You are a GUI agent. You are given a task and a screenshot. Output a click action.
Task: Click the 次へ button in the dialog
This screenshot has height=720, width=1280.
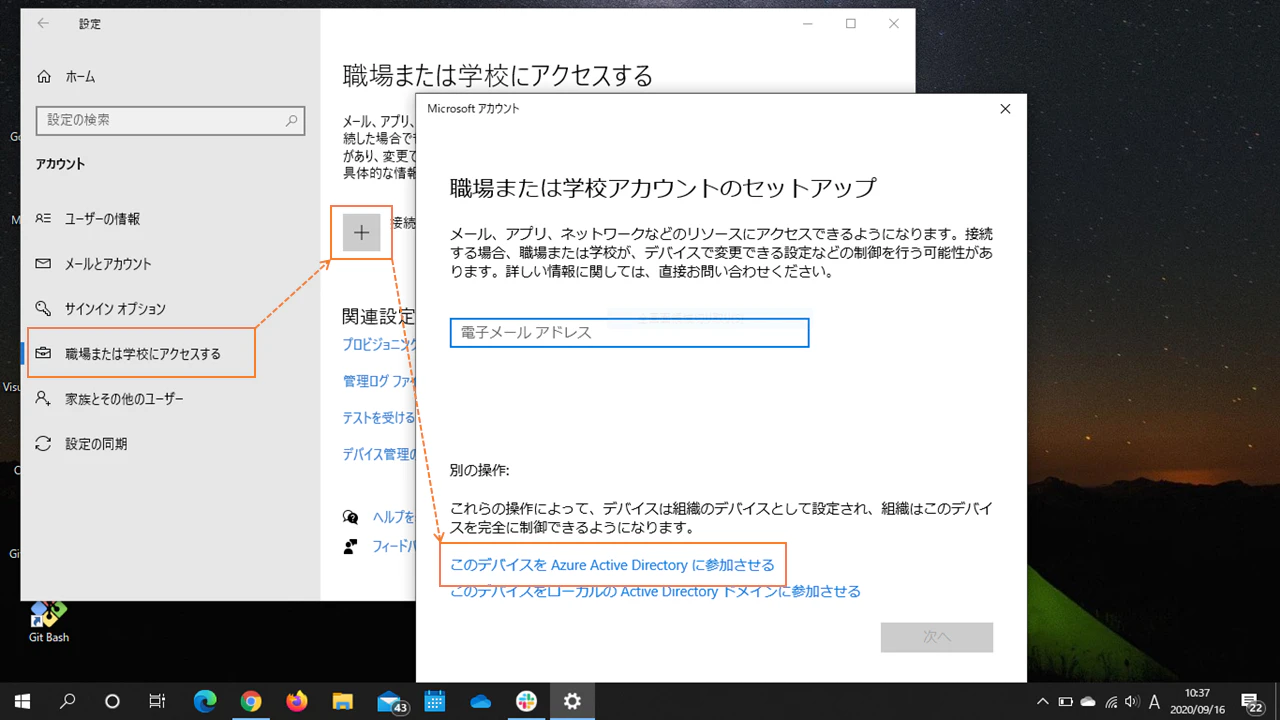(937, 637)
